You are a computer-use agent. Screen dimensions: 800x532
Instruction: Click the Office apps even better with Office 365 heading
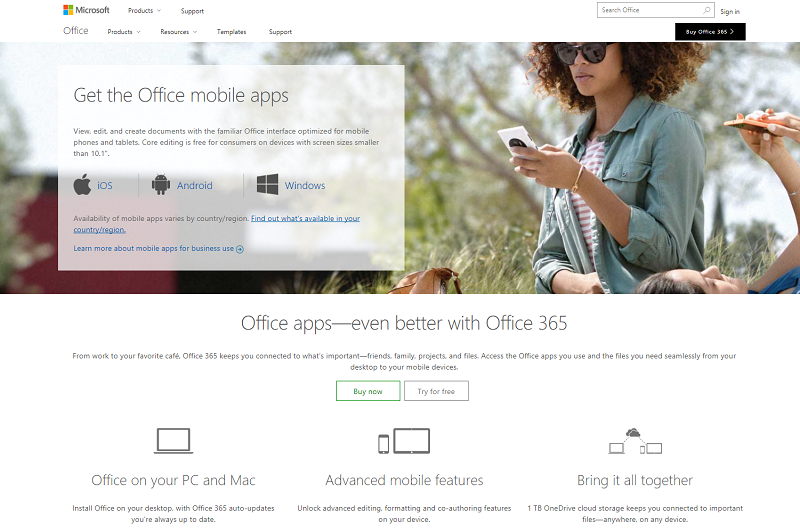pyautogui.click(x=404, y=323)
